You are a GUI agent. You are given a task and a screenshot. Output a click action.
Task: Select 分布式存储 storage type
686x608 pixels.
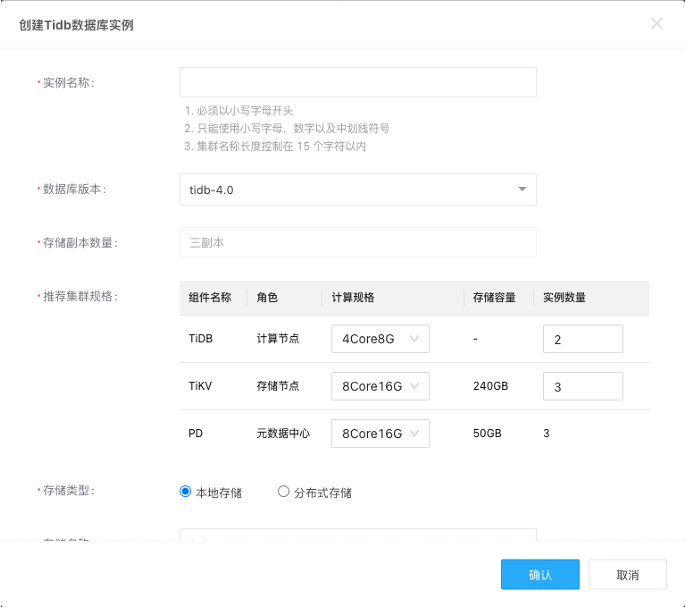(x=284, y=491)
